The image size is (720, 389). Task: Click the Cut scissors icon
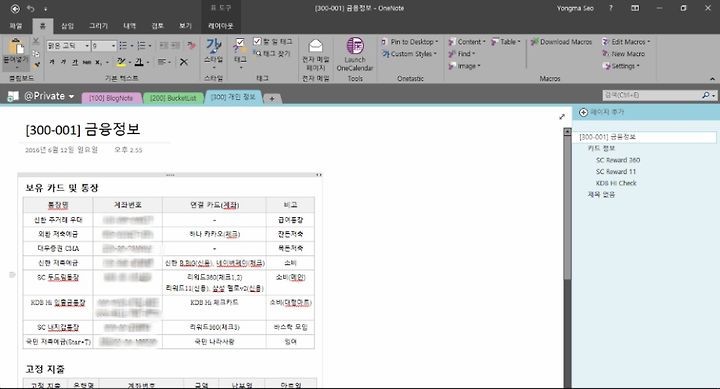click(x=36, y=41)
